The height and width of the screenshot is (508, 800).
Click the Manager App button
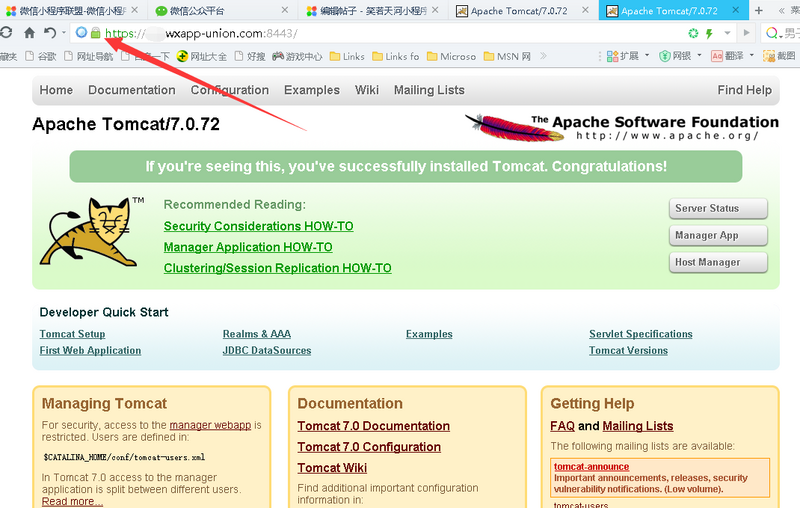coord(718,235)
